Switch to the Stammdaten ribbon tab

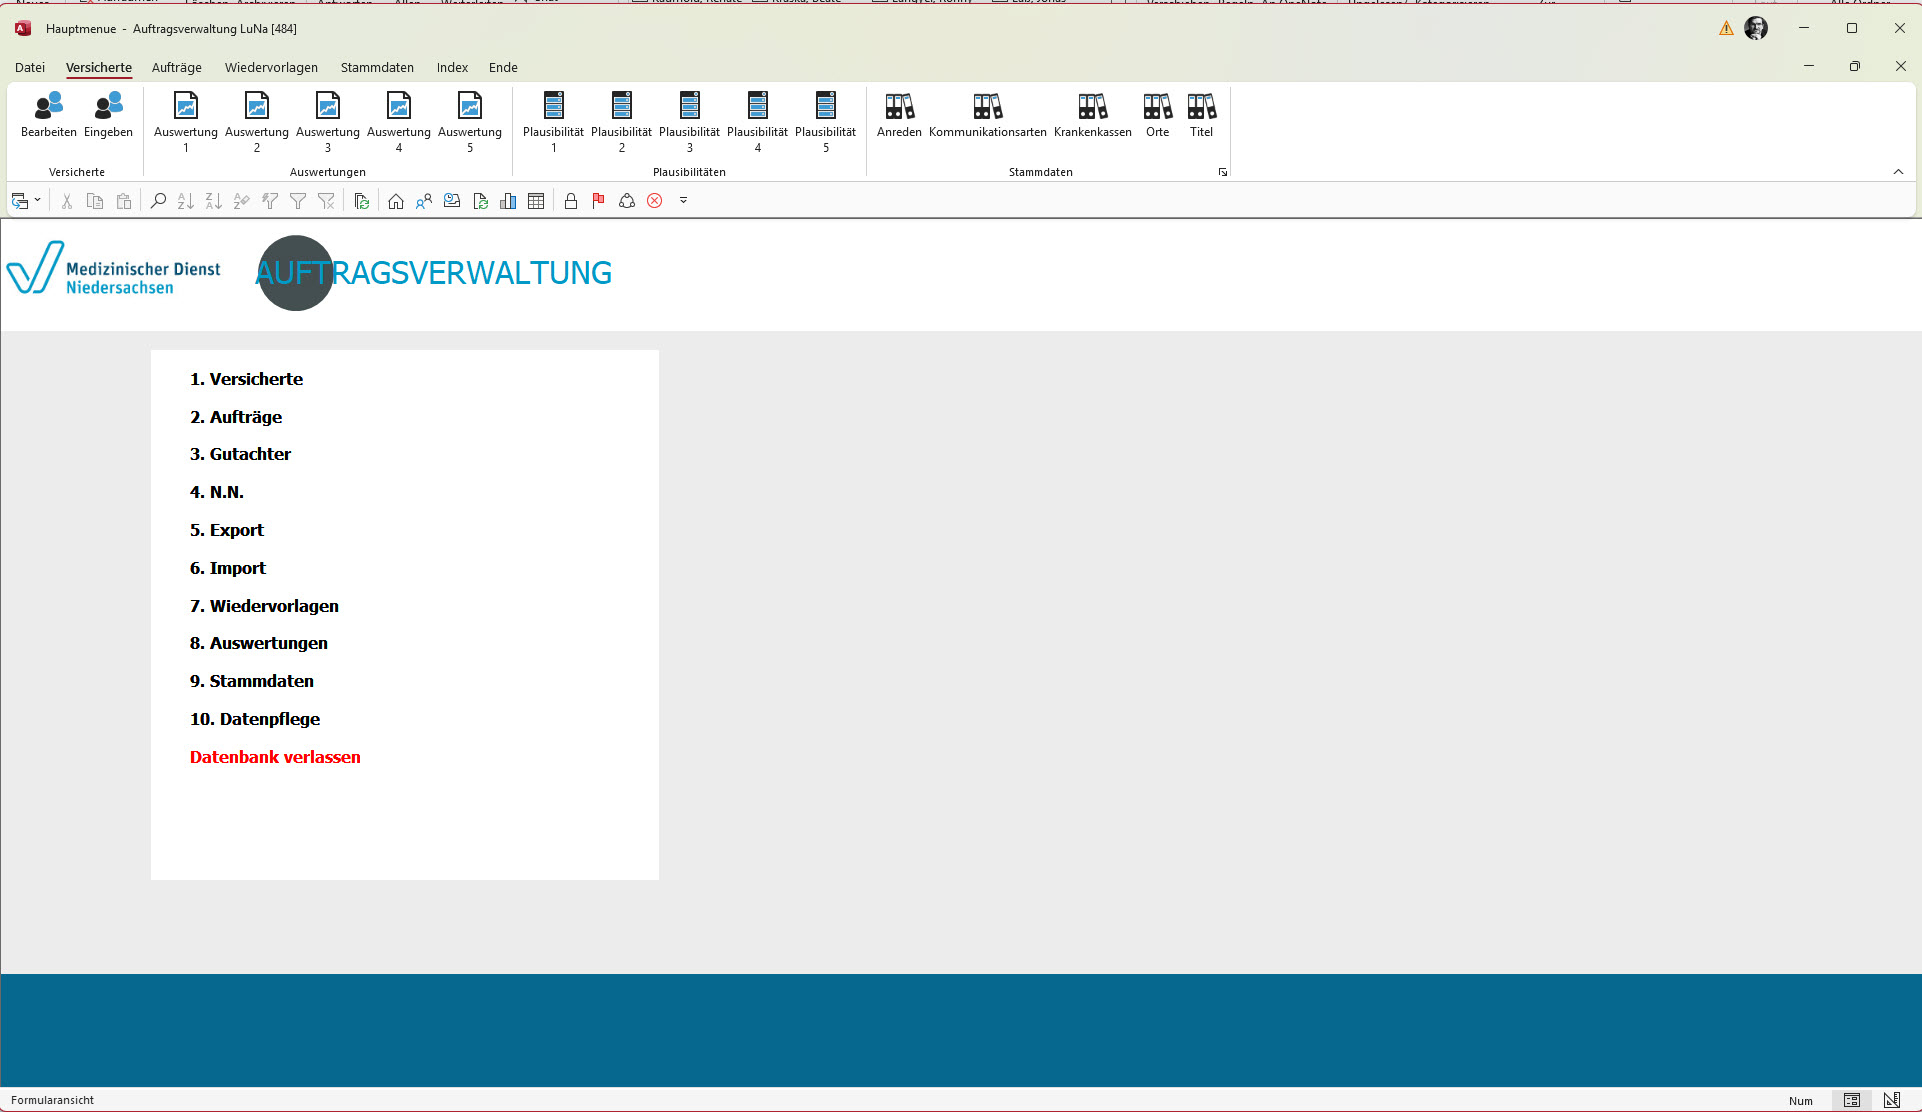click(377, 68)
